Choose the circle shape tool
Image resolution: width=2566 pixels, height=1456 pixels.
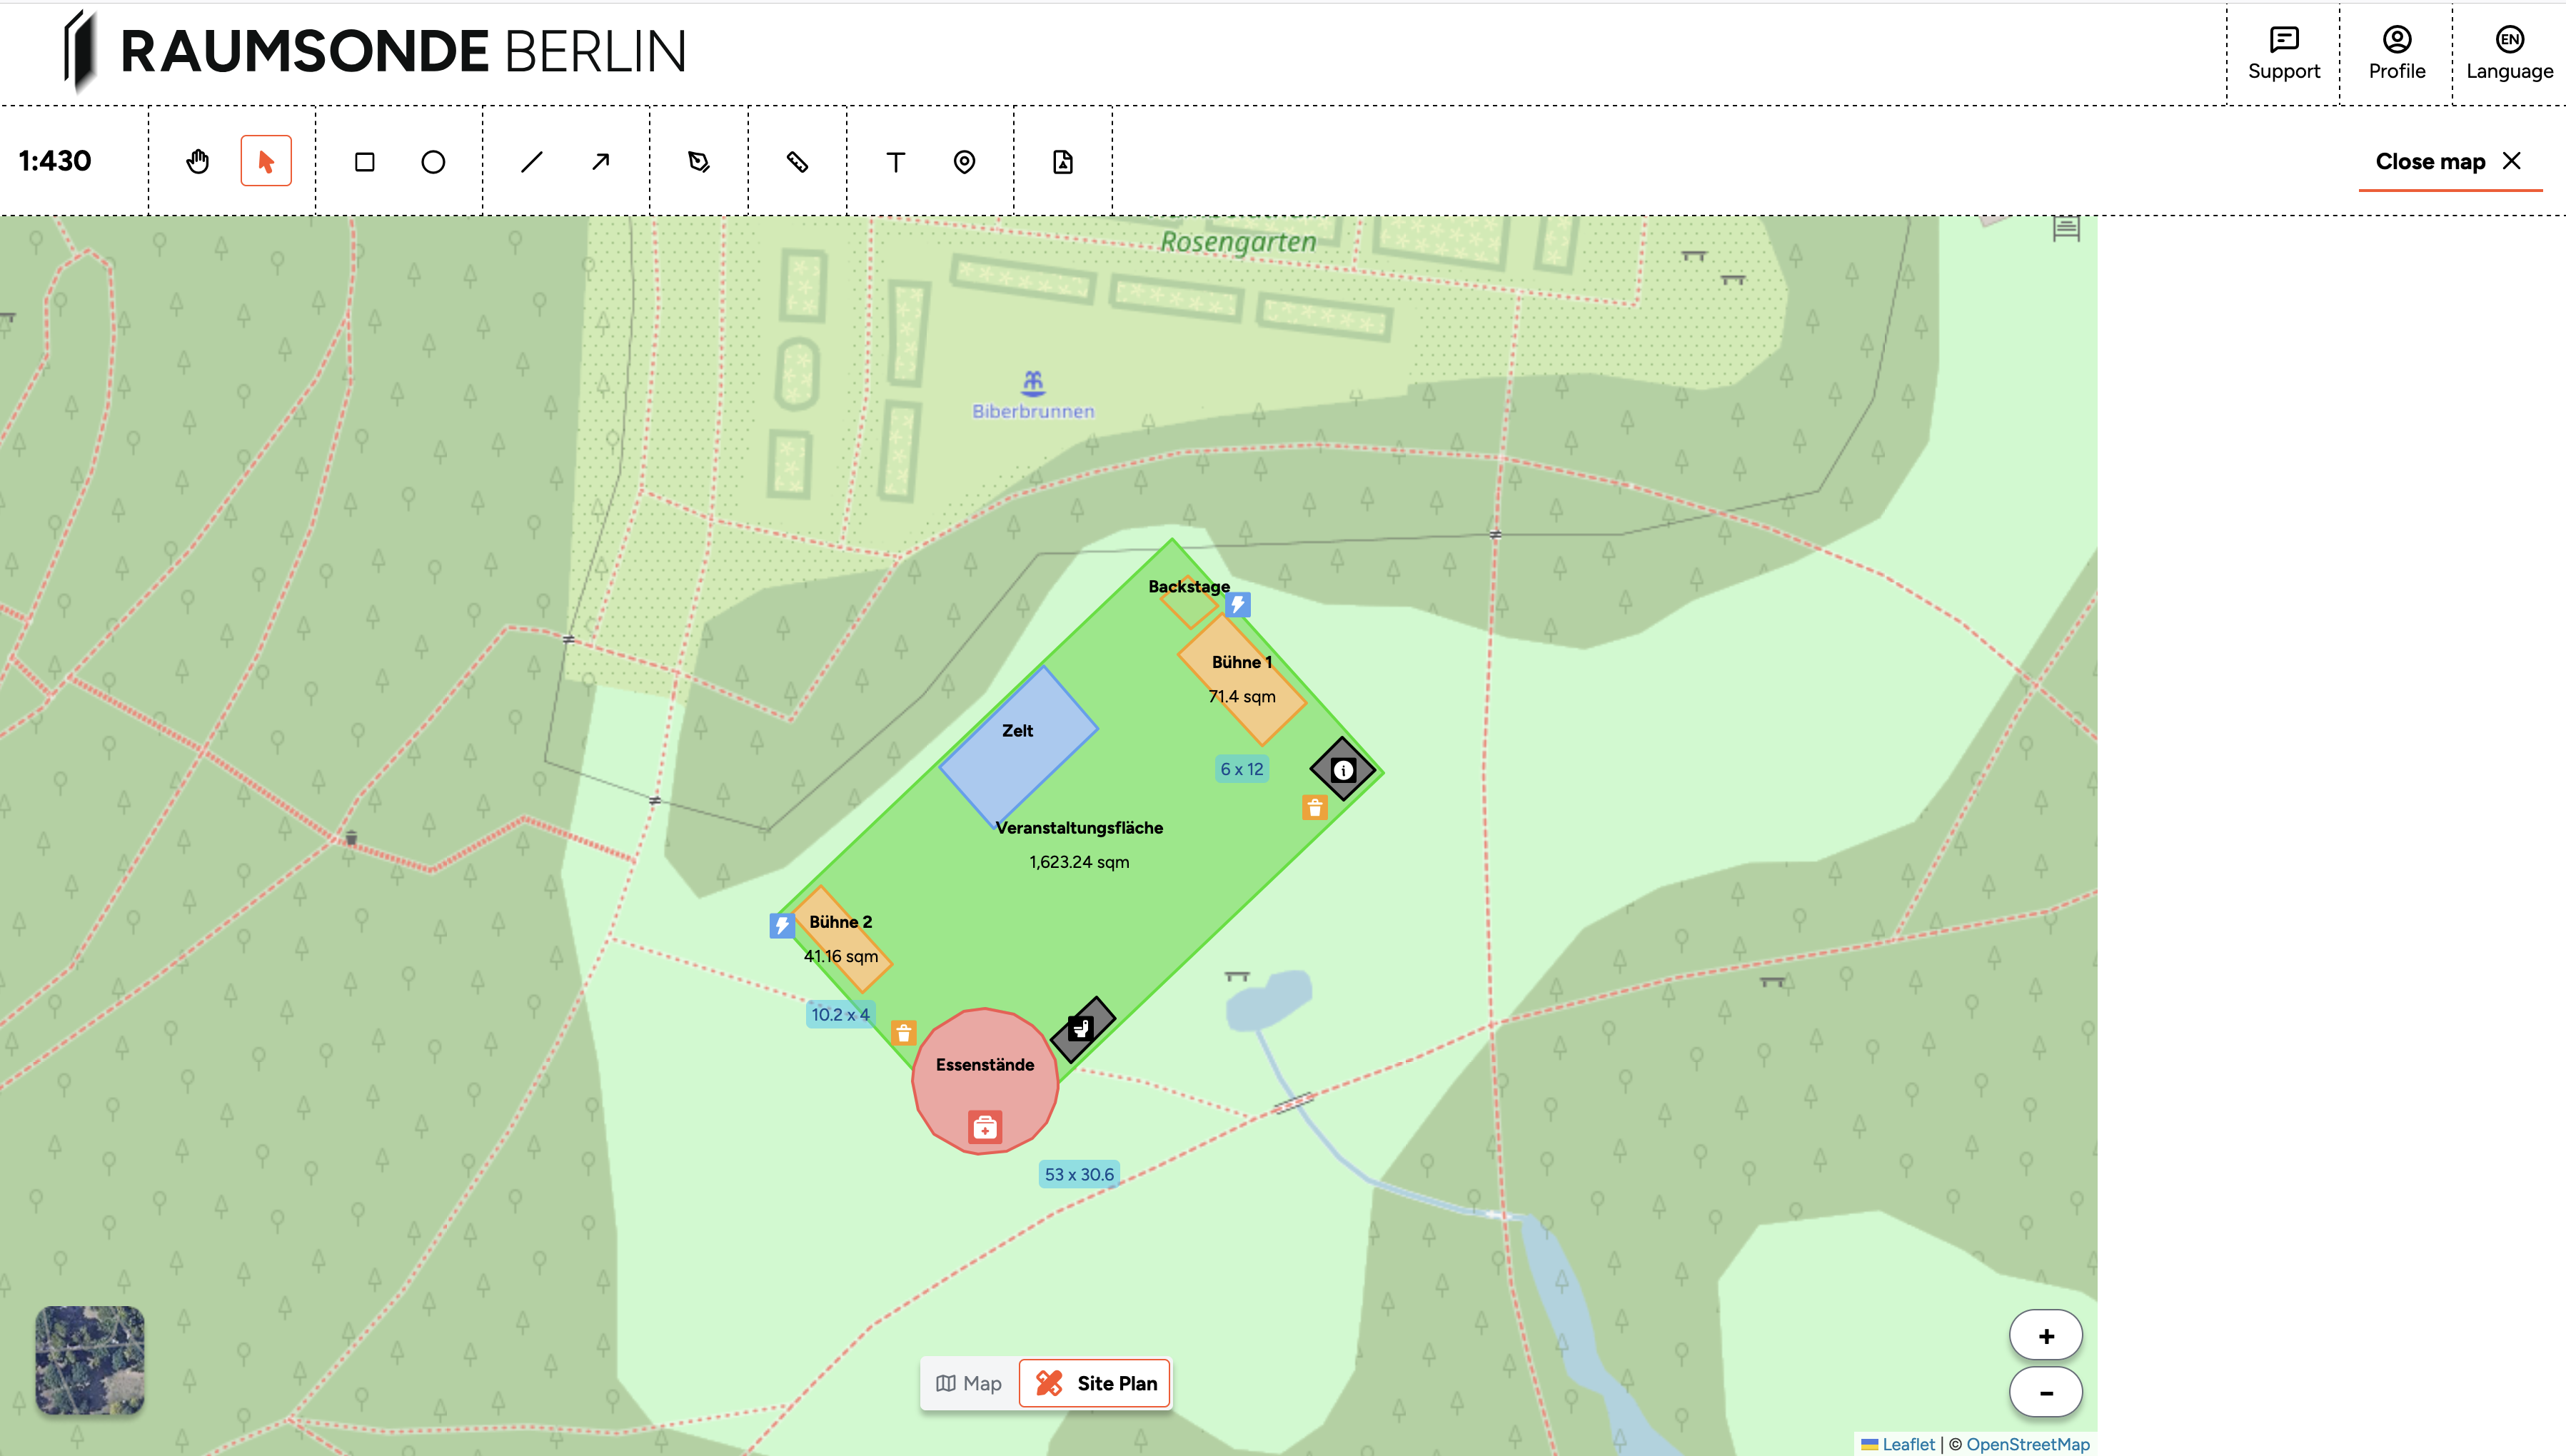[x=433, y=161]
